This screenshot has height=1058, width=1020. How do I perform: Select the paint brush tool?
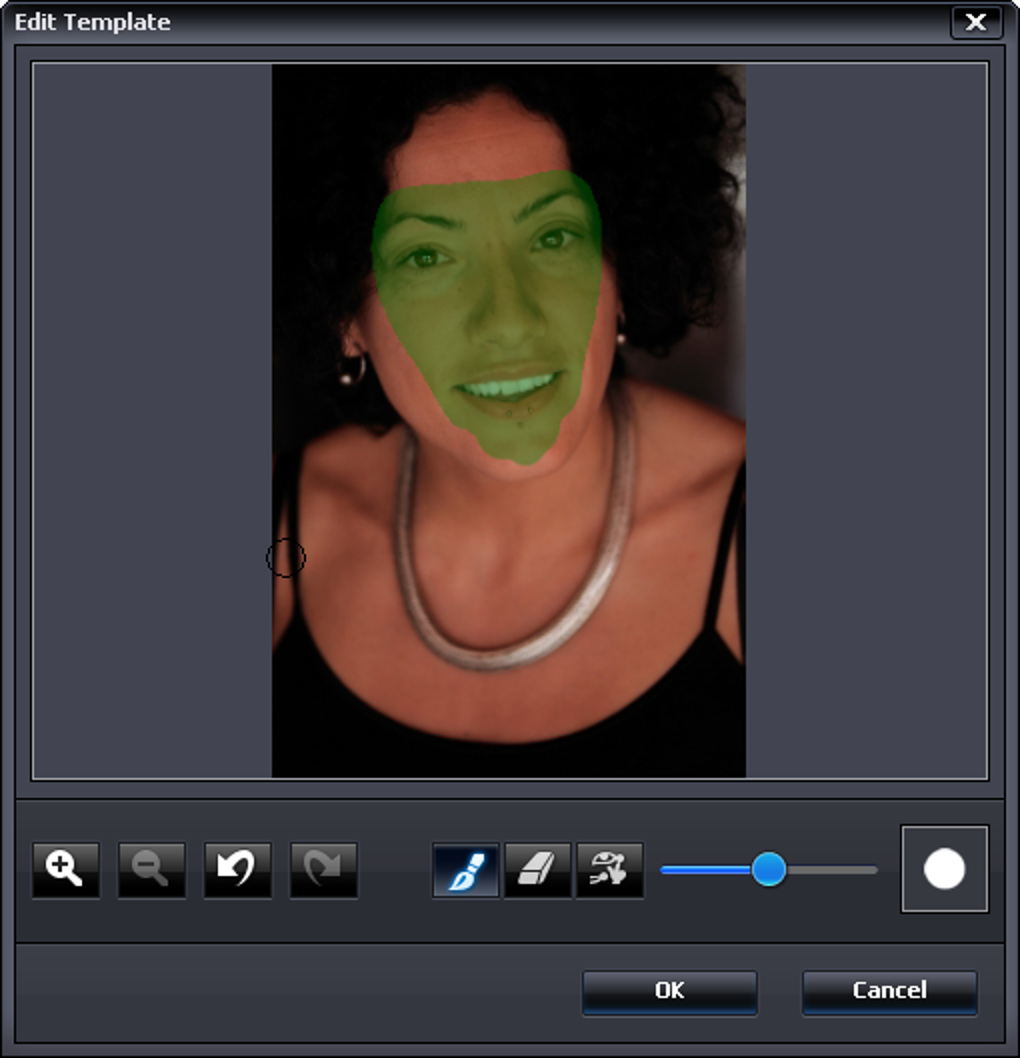pyautogui.click(x=465, y=870)
